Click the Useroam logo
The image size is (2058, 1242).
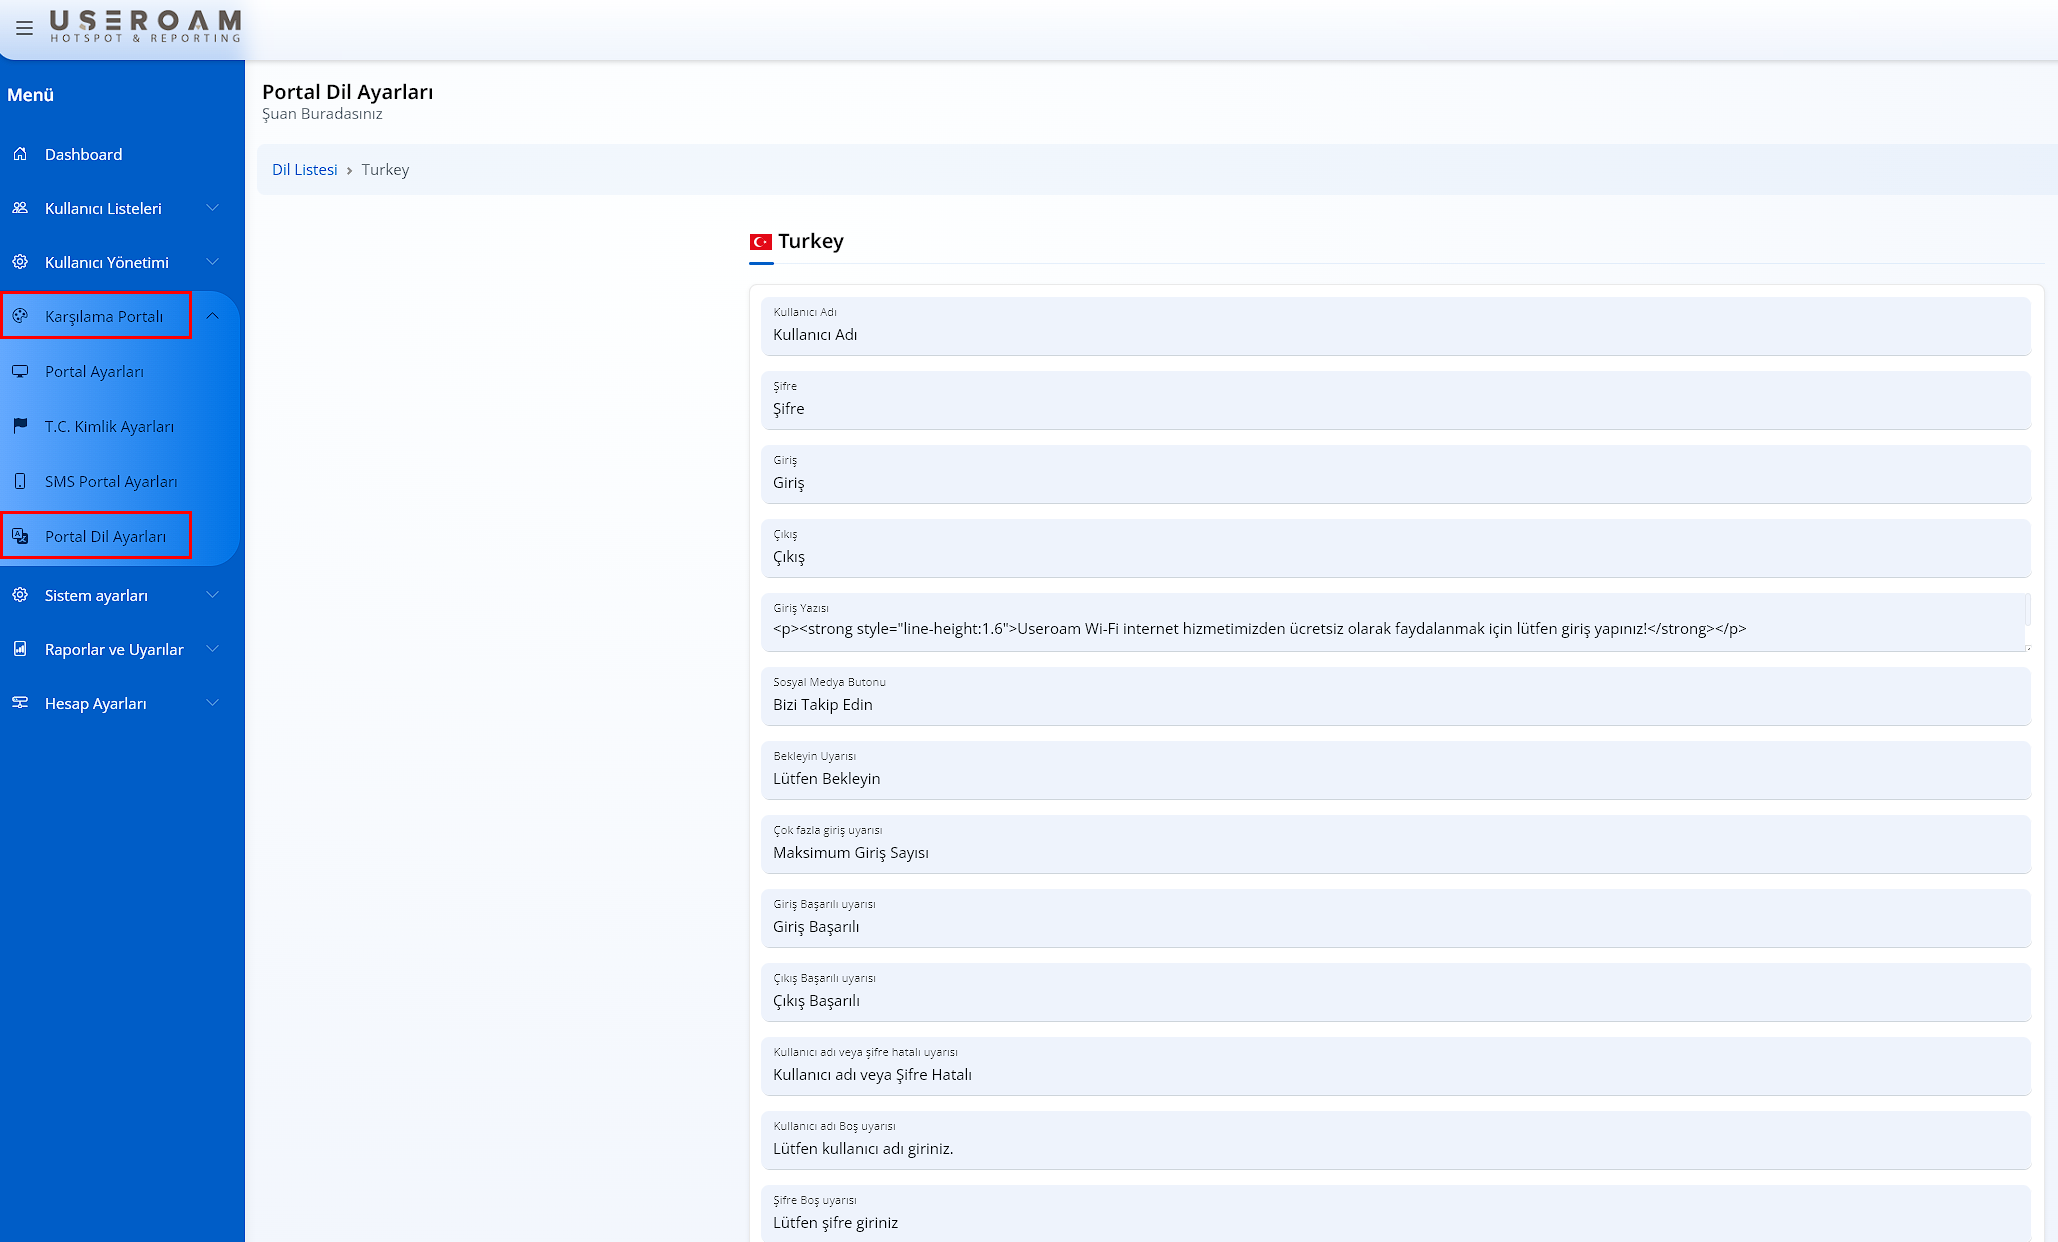point(145,27)
